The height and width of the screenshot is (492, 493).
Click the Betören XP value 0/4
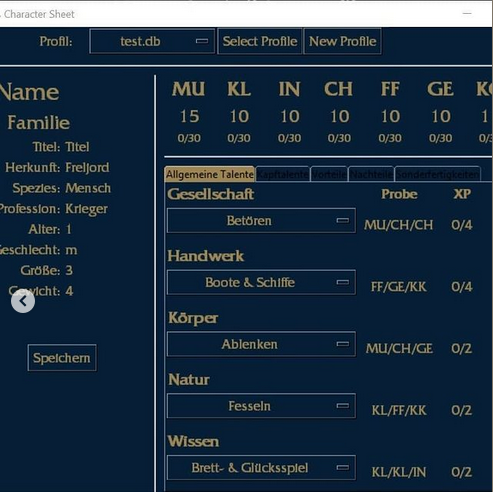click(462, 225)
